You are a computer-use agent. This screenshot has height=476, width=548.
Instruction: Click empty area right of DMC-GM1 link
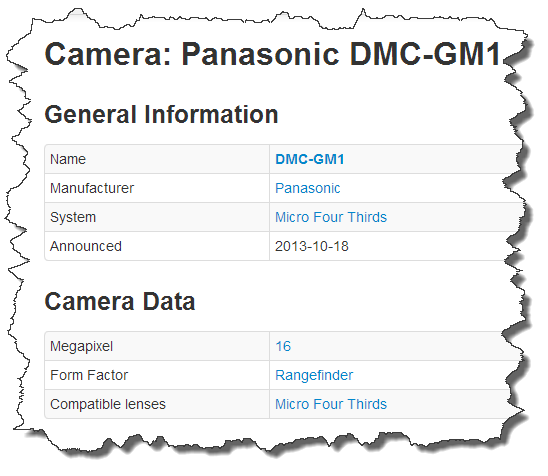coord(430,159)
